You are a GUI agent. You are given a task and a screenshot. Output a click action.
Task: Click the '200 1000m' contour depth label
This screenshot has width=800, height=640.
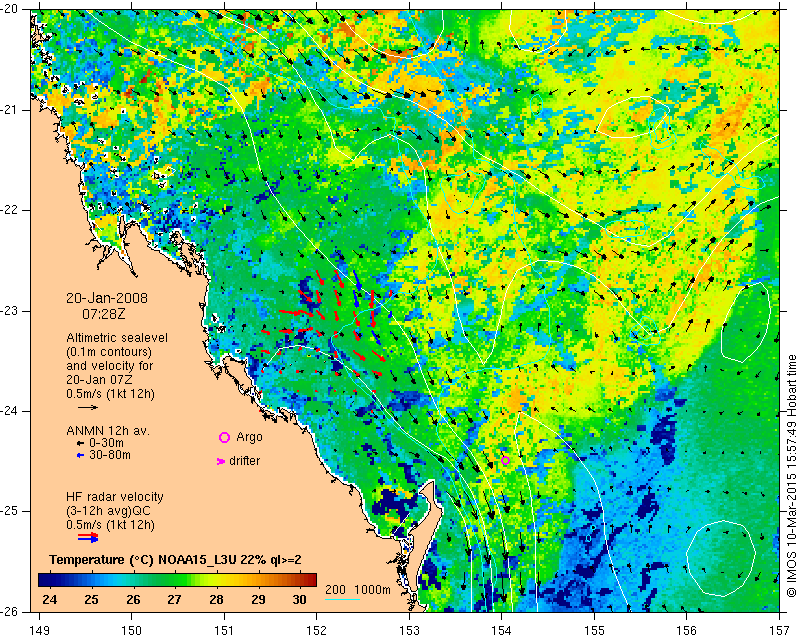[x=358, y=590]
